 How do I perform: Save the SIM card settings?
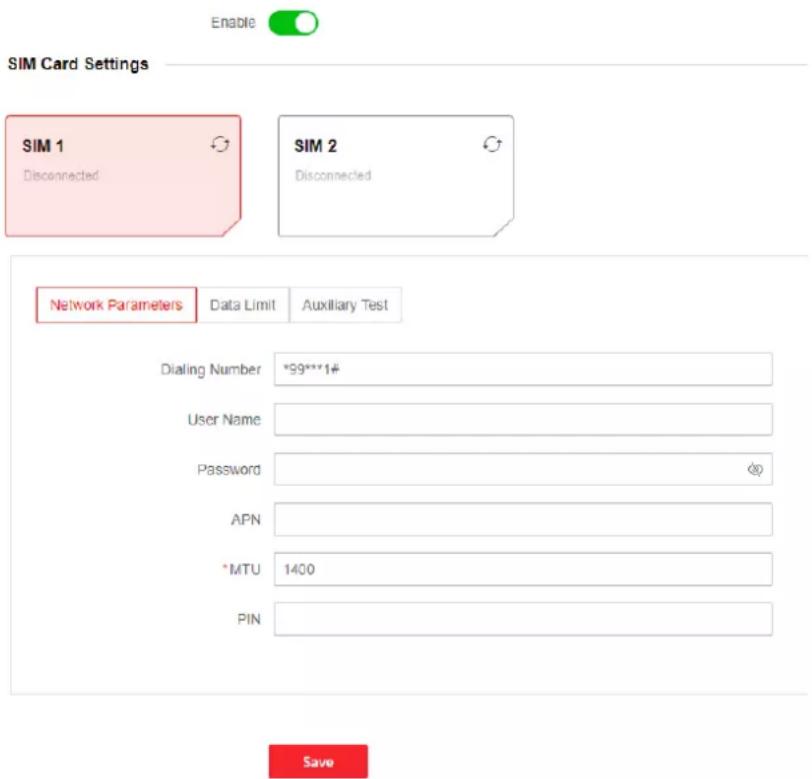tap(318, 761)
